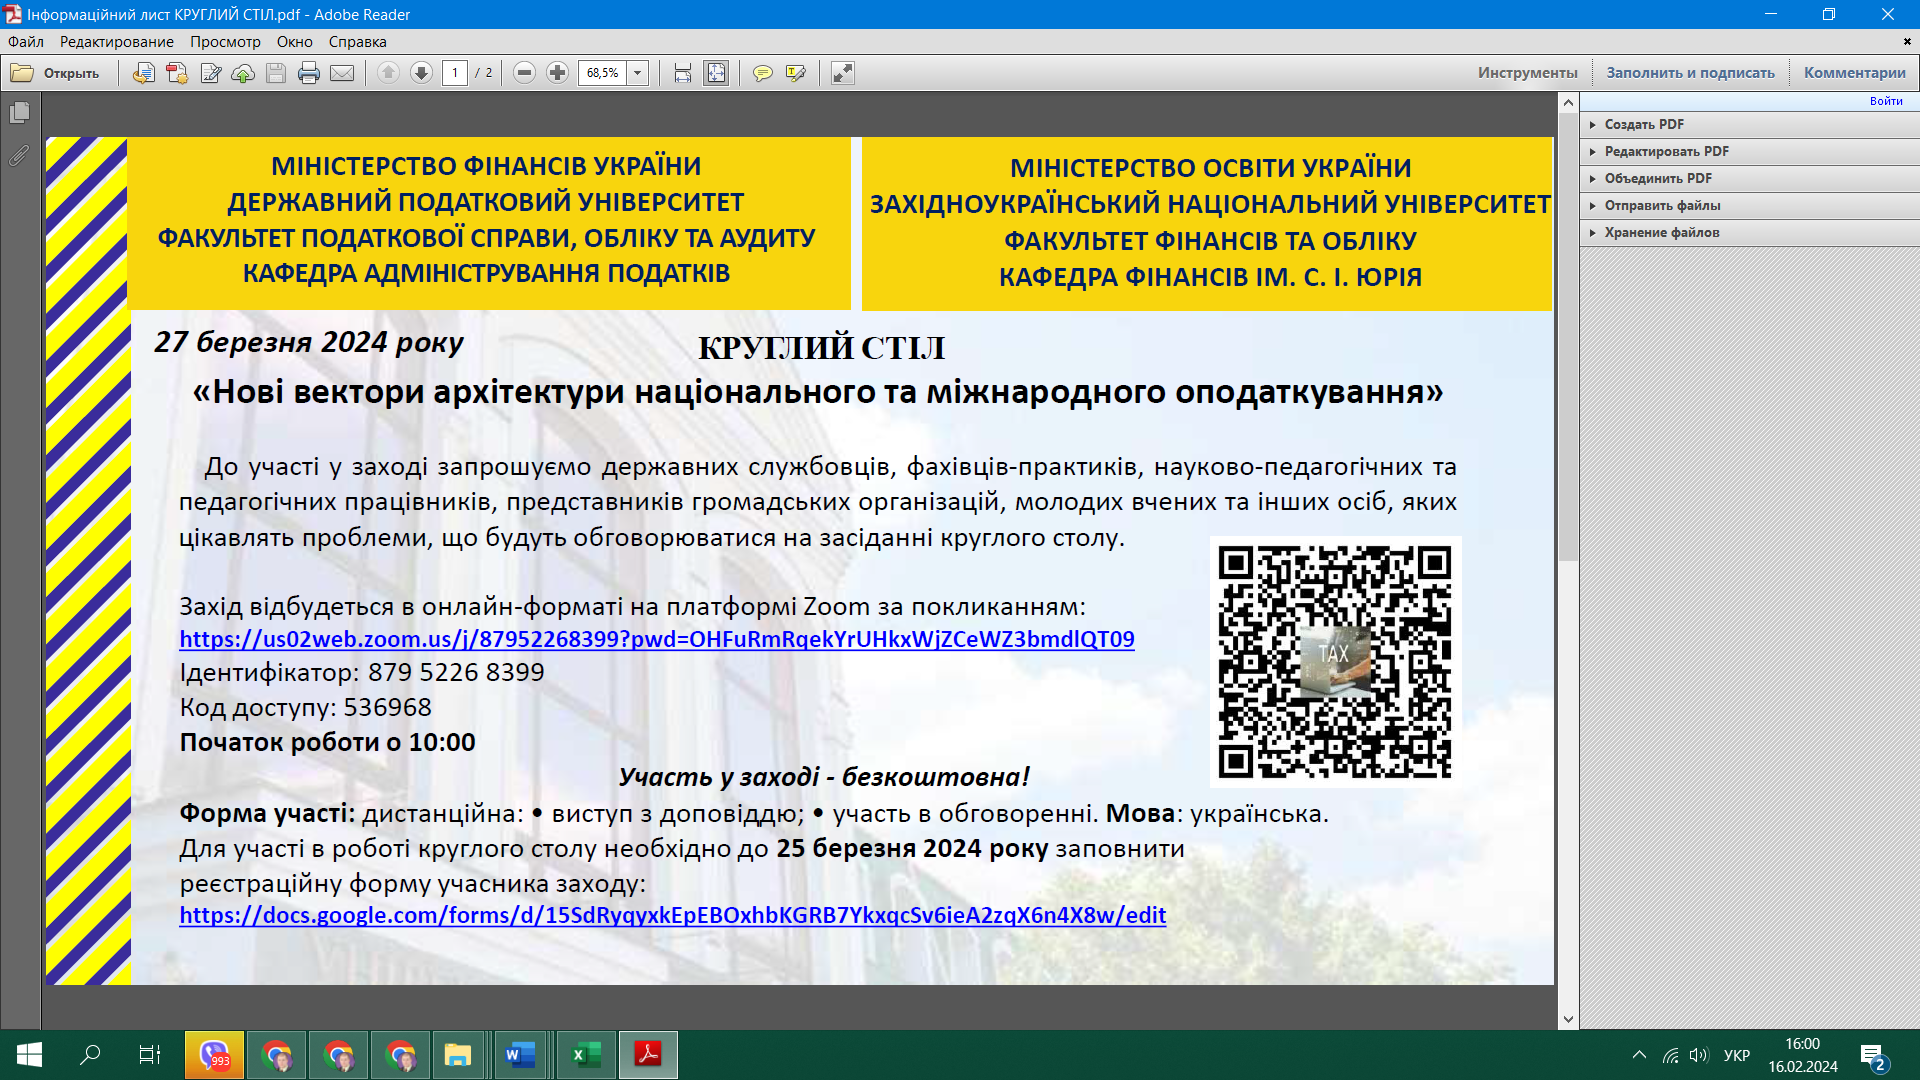Click the save floppy disk icon
Image resolution: width=1920 pixels, height=1080 pixels.
(276, 73)
